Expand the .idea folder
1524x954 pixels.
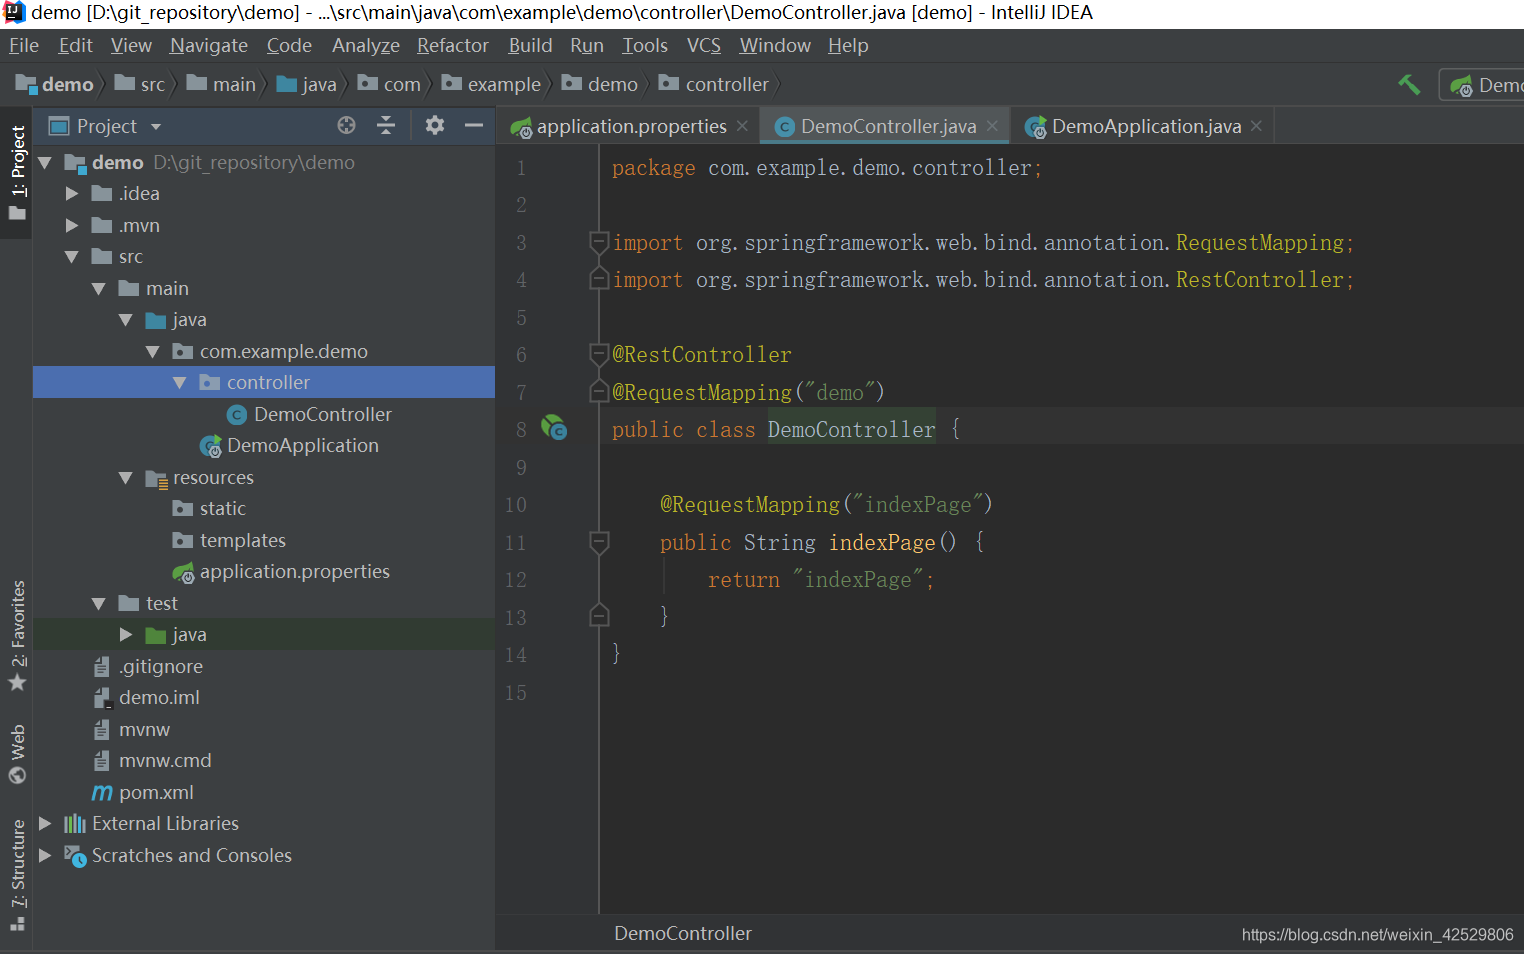point(72,193)
